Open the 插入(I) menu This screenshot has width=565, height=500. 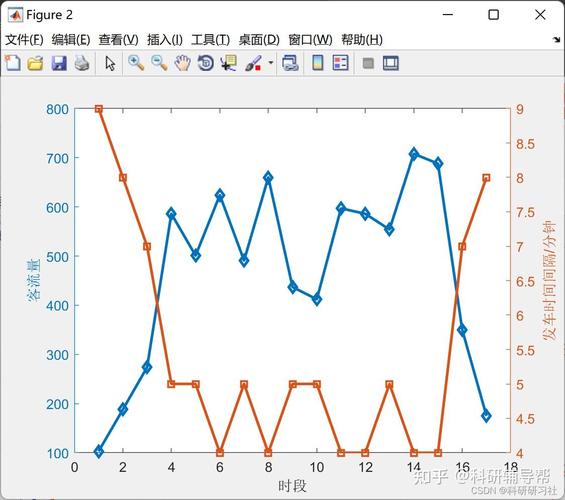(x=165, y=39)
